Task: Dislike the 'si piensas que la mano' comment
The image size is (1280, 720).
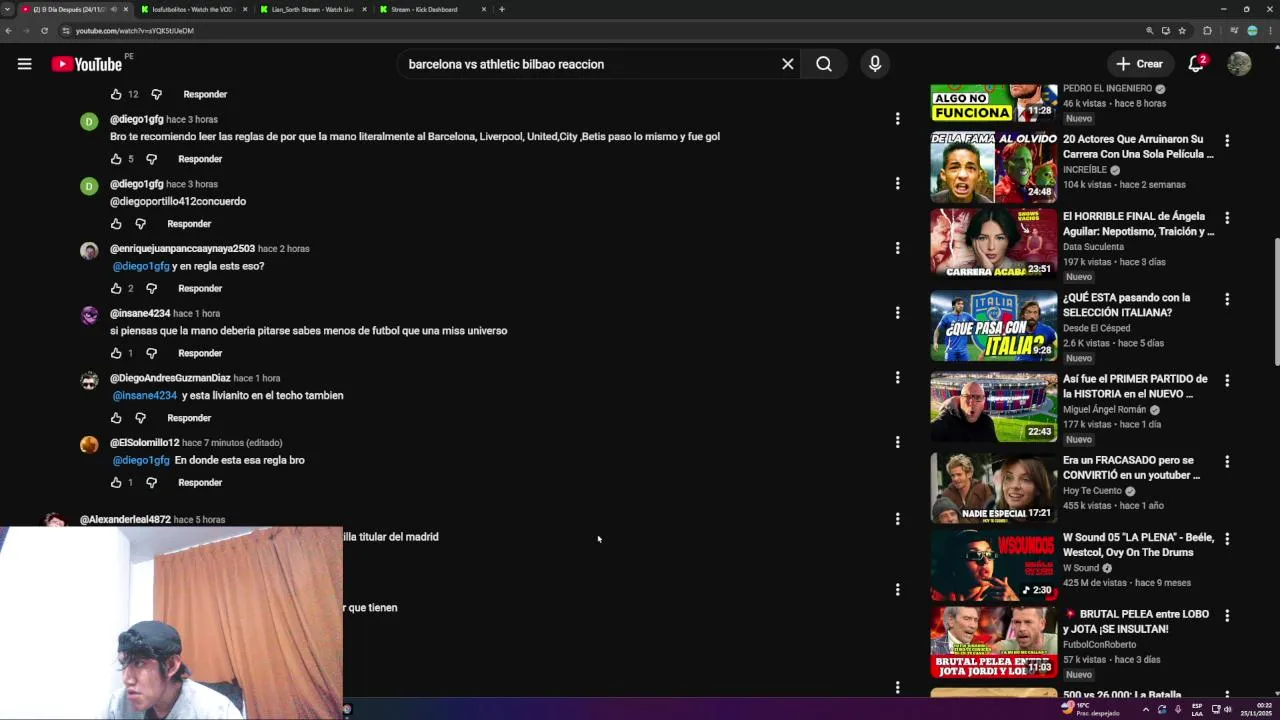Action: pyautogui.click(x=151, y=353)
